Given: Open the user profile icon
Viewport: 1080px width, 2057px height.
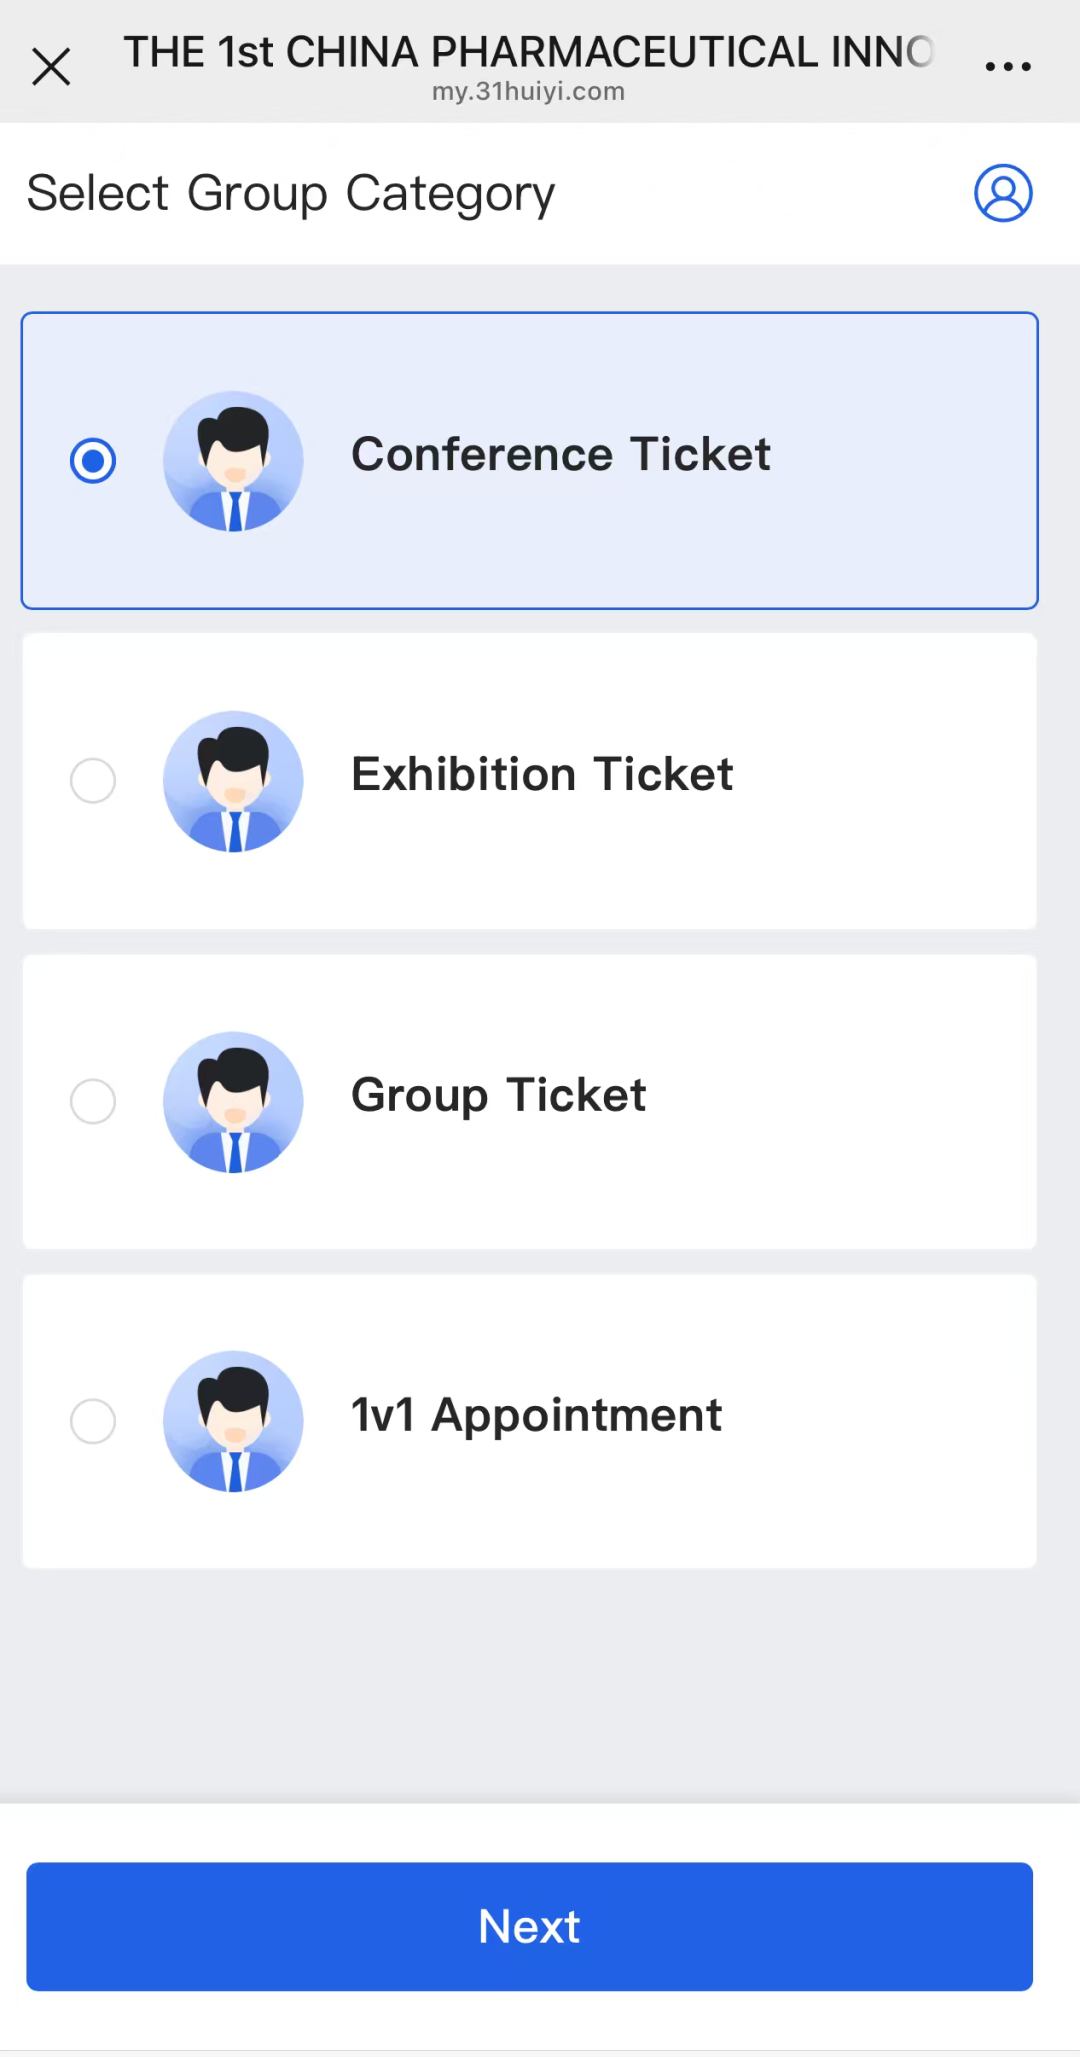Looking at the screenshot, I should point(1003,193).
